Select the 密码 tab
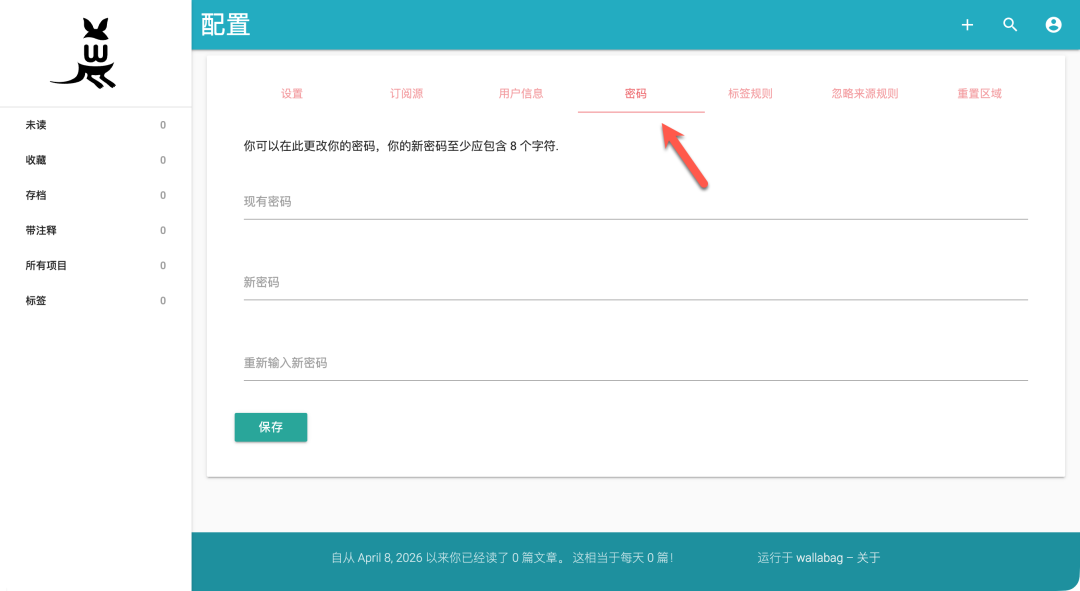This screenshot has width=1080, height=591. coord(636,94)
